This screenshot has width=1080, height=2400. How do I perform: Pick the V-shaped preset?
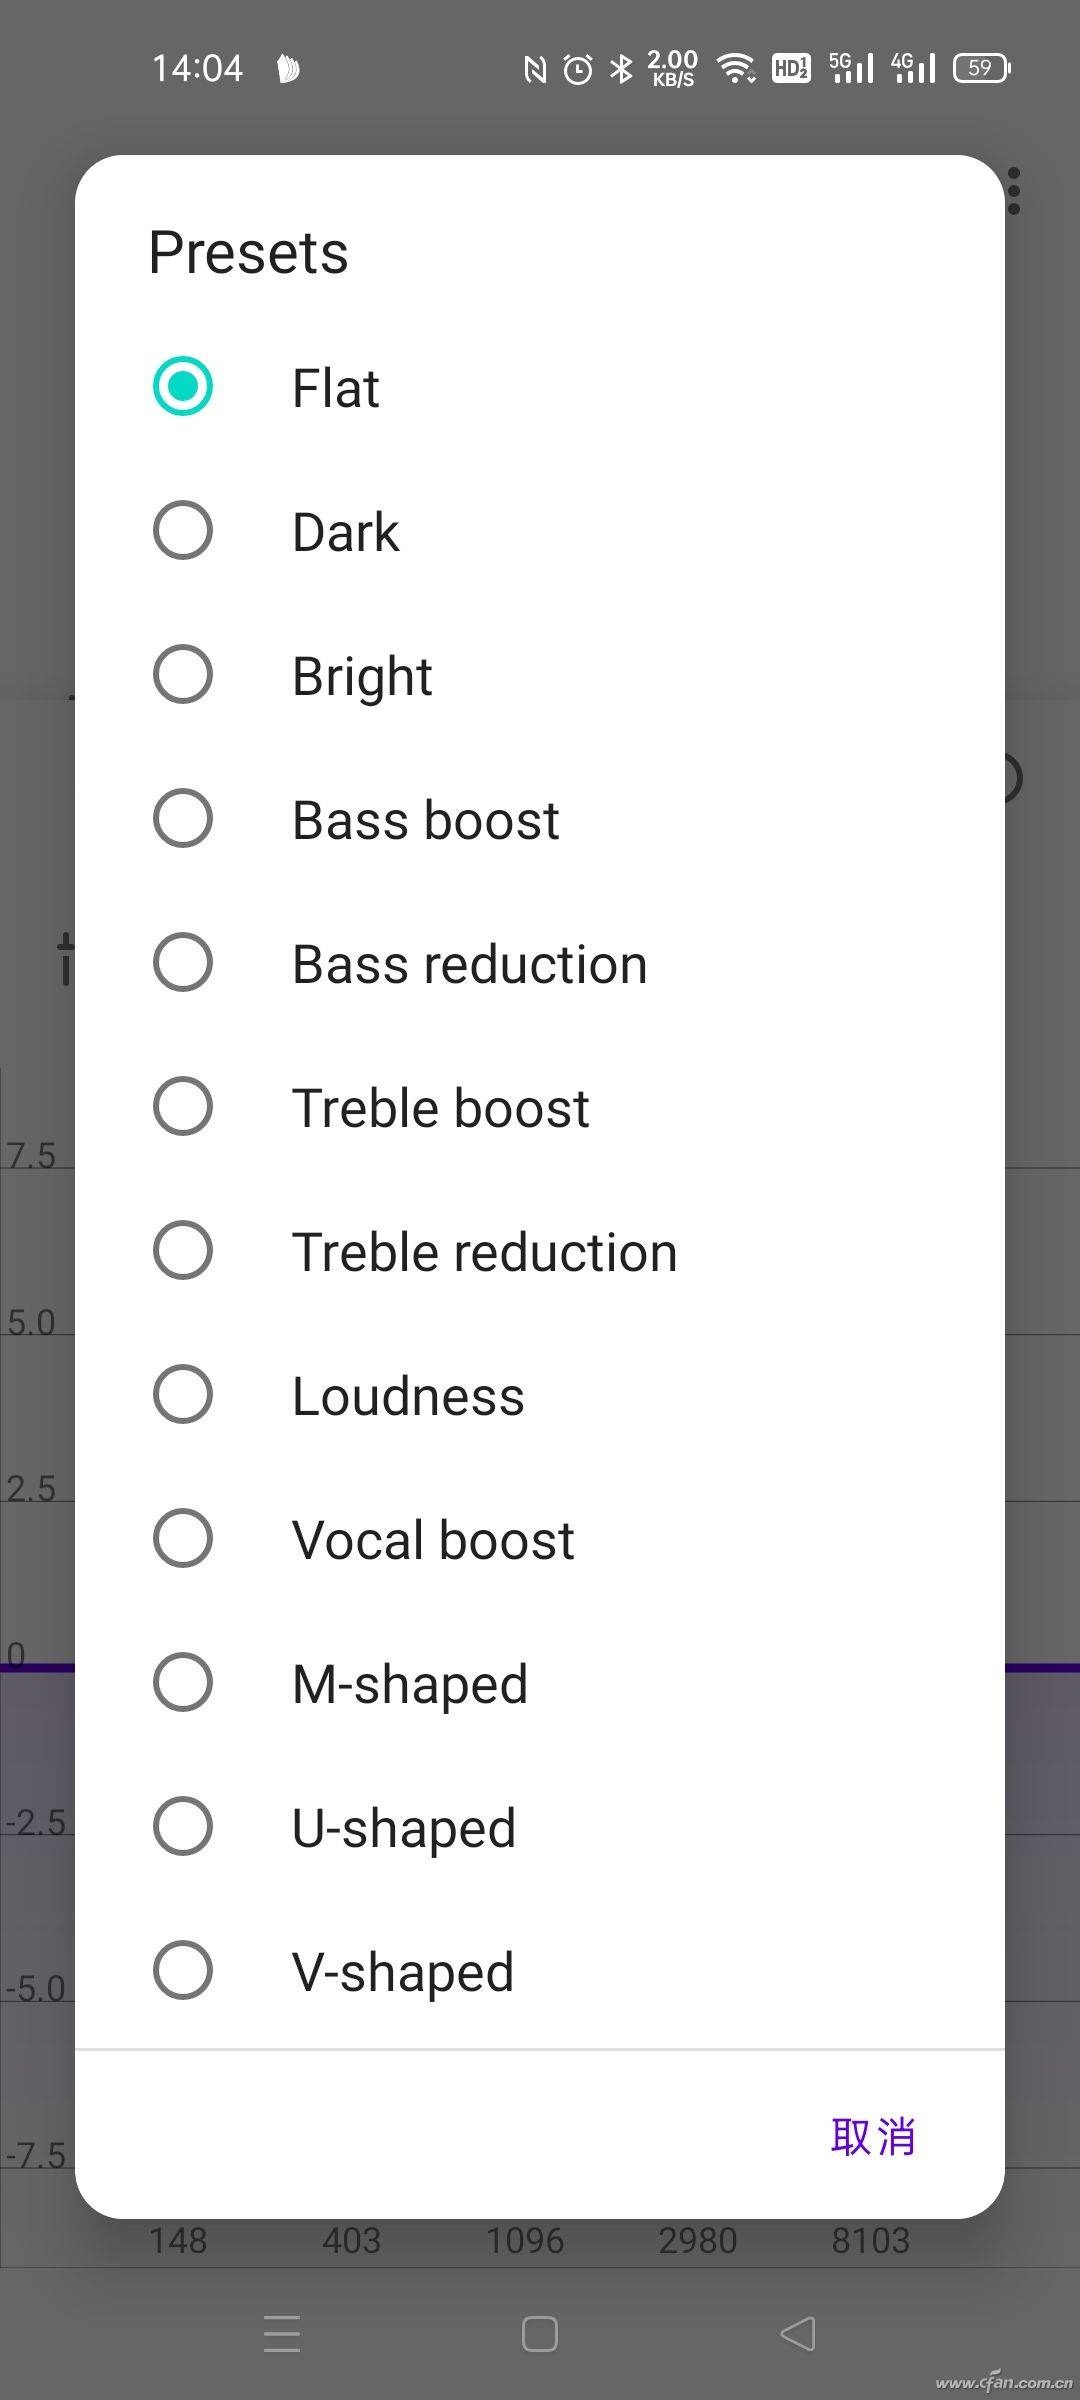tap(183, 1970)
